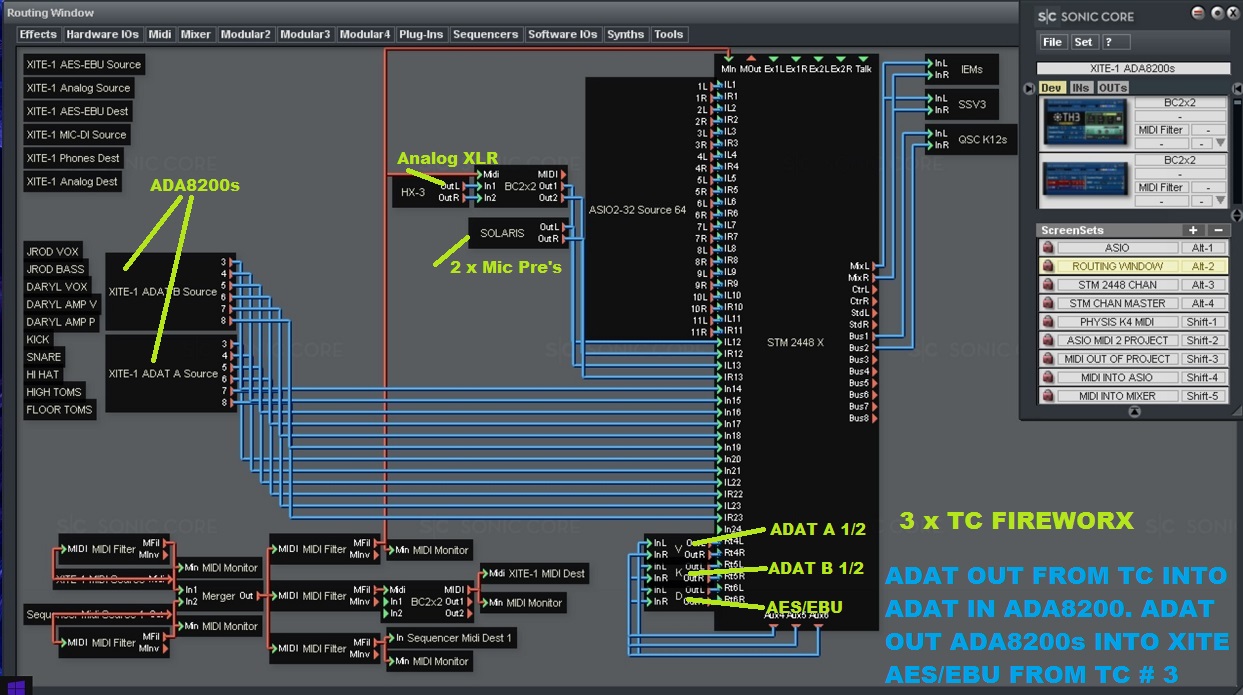Screen dimensions: 1243x695
Task: Click the left-side arrow beside the Dev tab
Action: click(x=1030, y=88)
